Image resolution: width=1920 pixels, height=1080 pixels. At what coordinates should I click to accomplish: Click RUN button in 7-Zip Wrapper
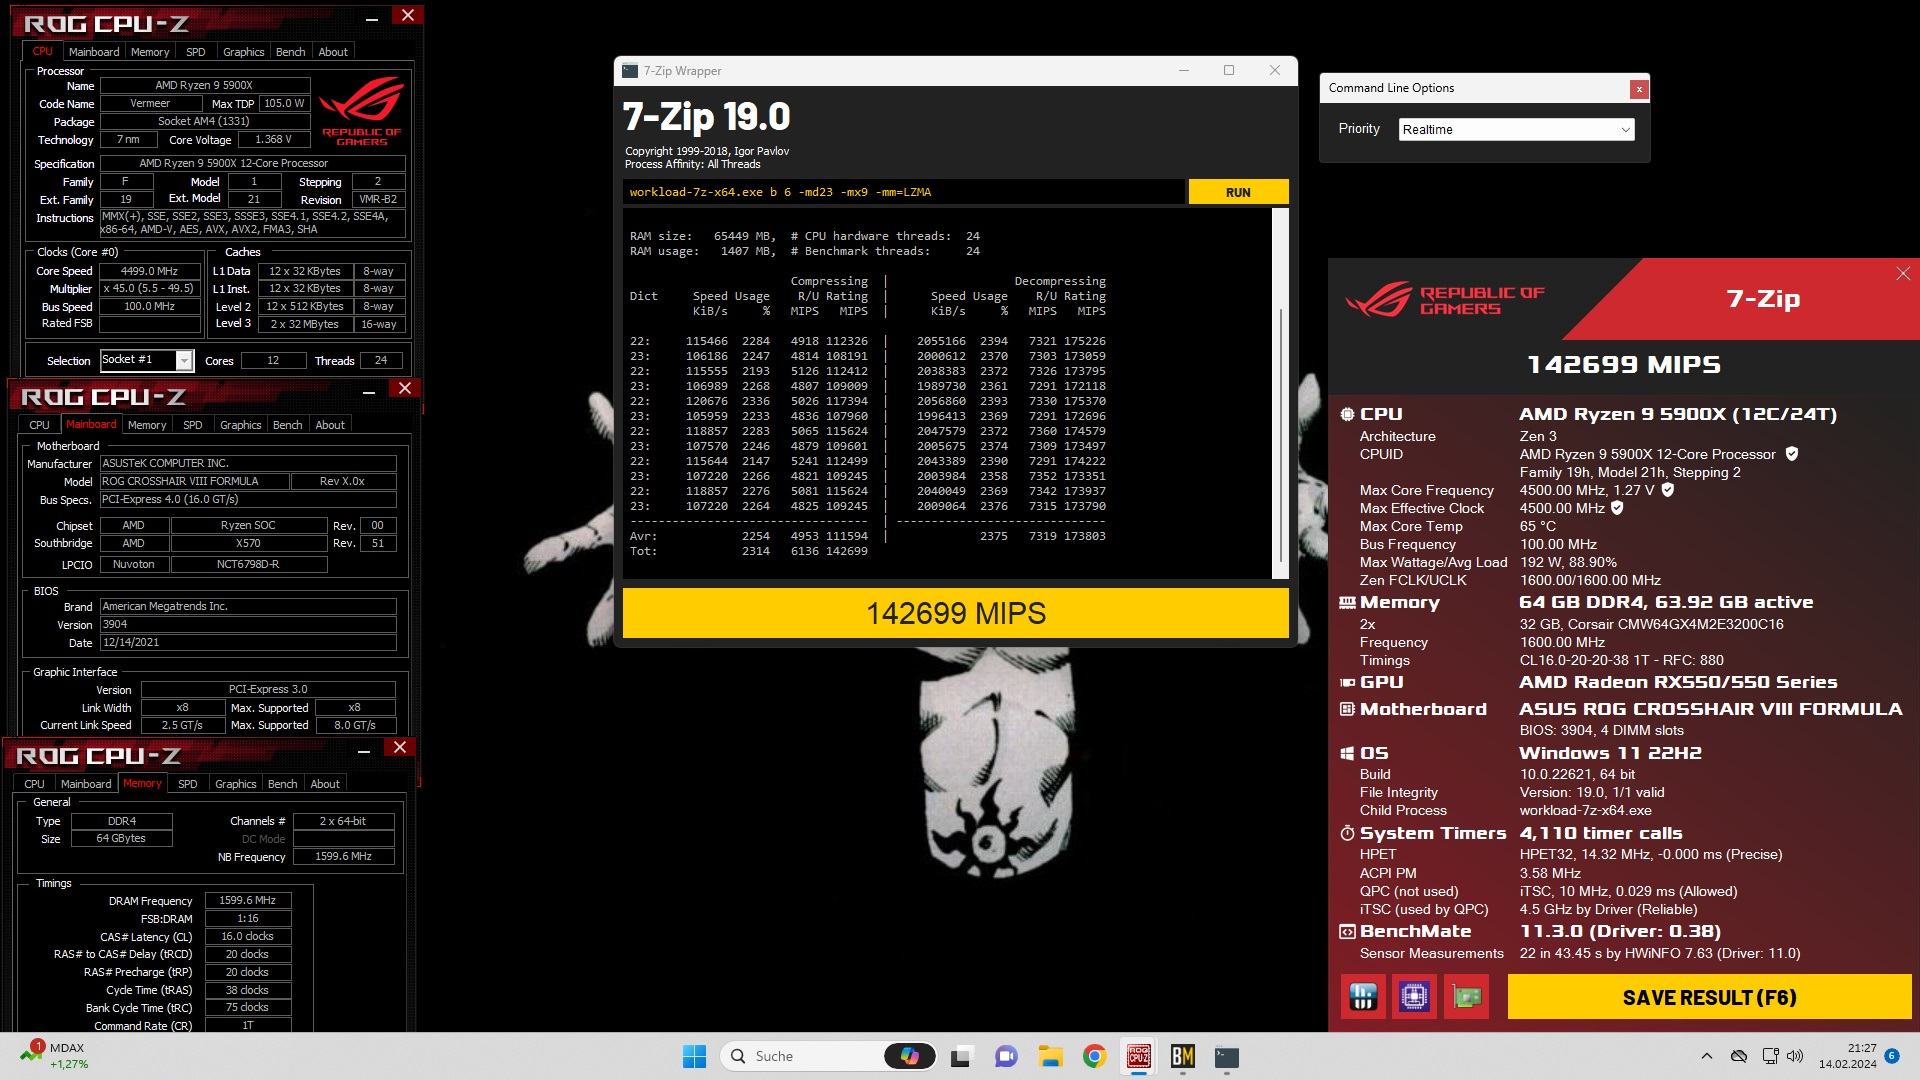[x=1238, y=192]
